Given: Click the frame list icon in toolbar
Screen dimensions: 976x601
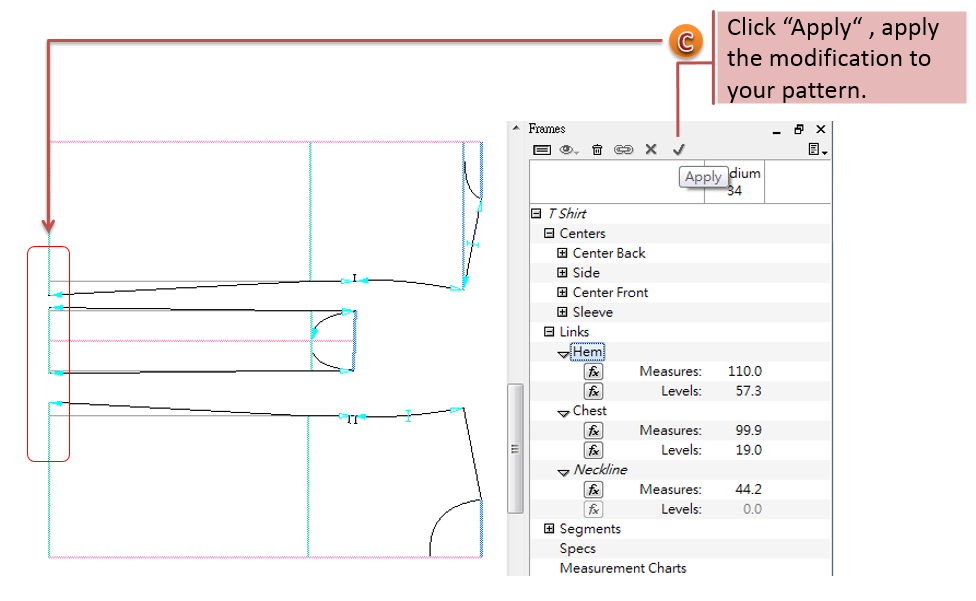Looking at the screenshot, I should pos(541,149).
